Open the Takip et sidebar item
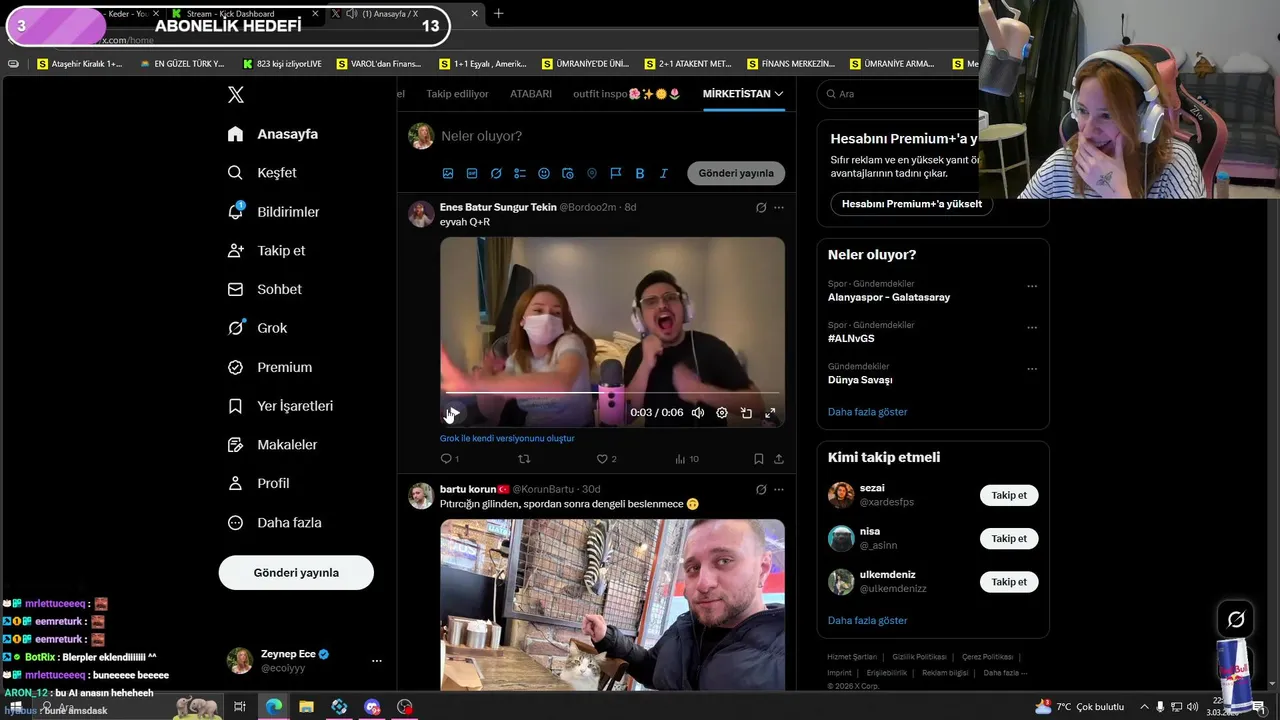 point(266,251)
